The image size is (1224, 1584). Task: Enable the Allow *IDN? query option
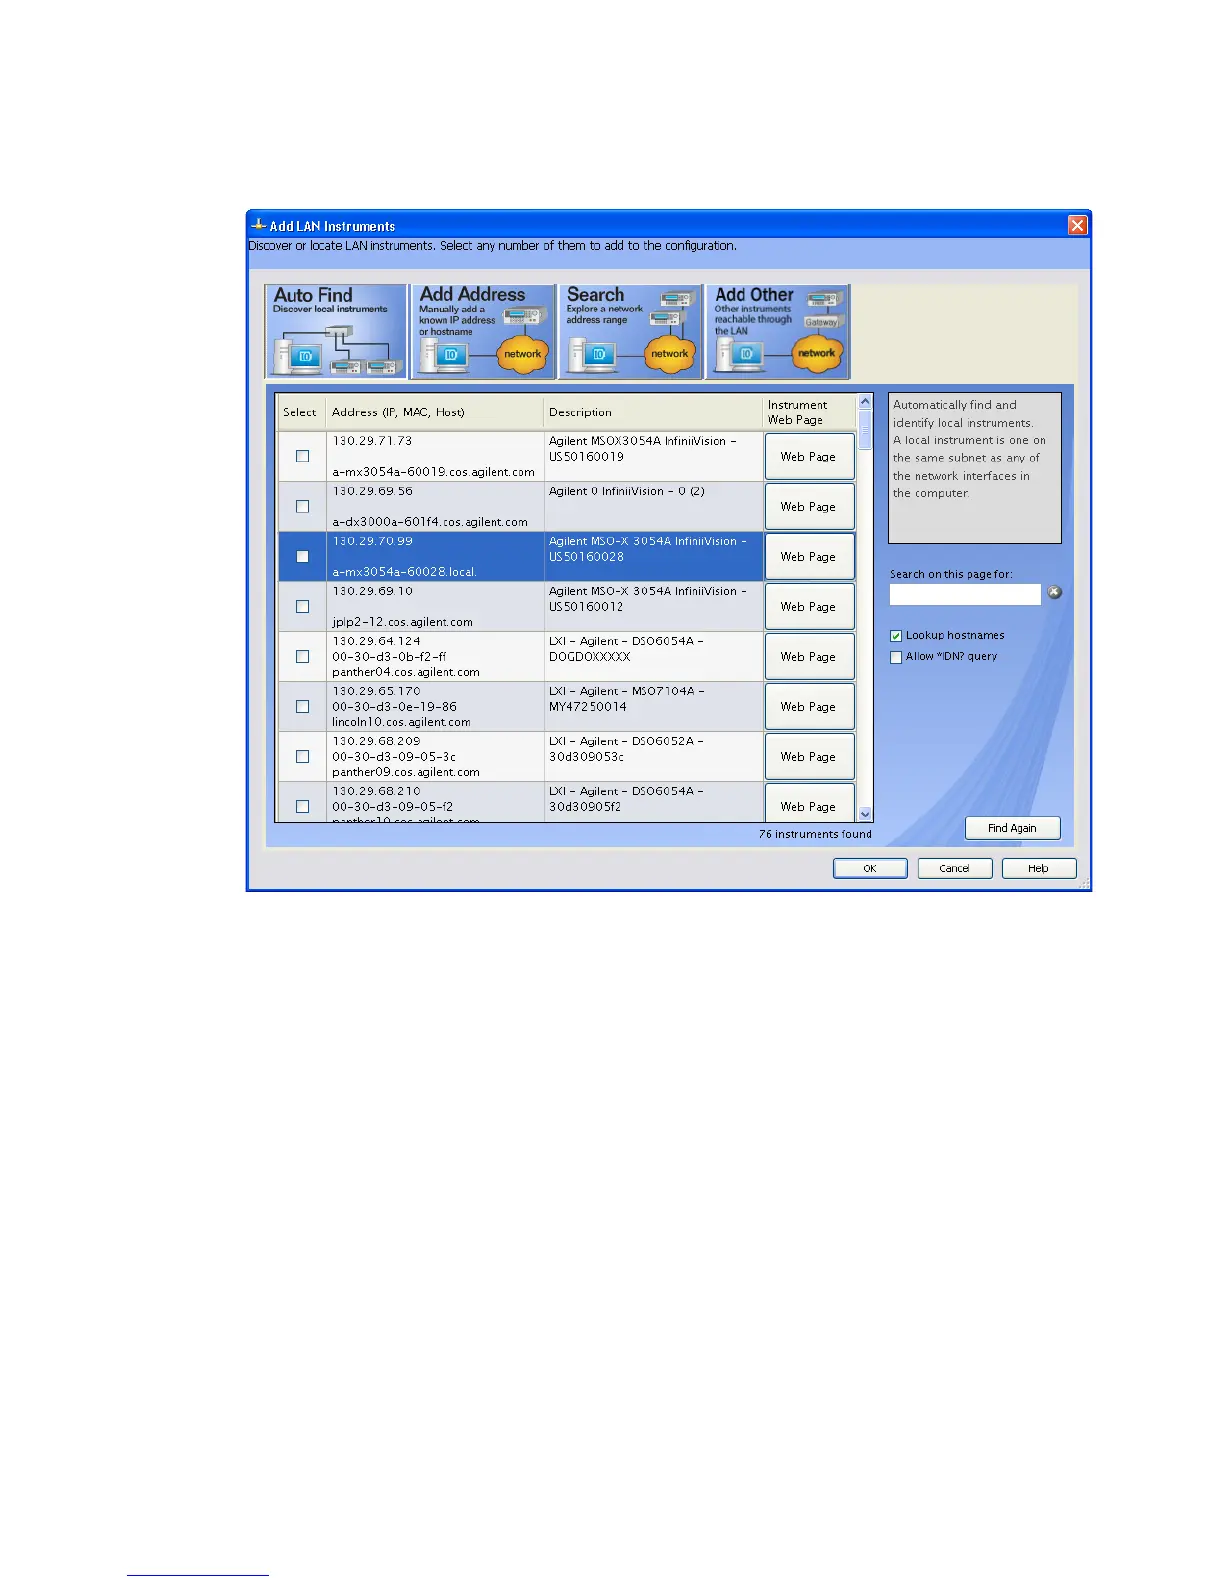(896, 657)
